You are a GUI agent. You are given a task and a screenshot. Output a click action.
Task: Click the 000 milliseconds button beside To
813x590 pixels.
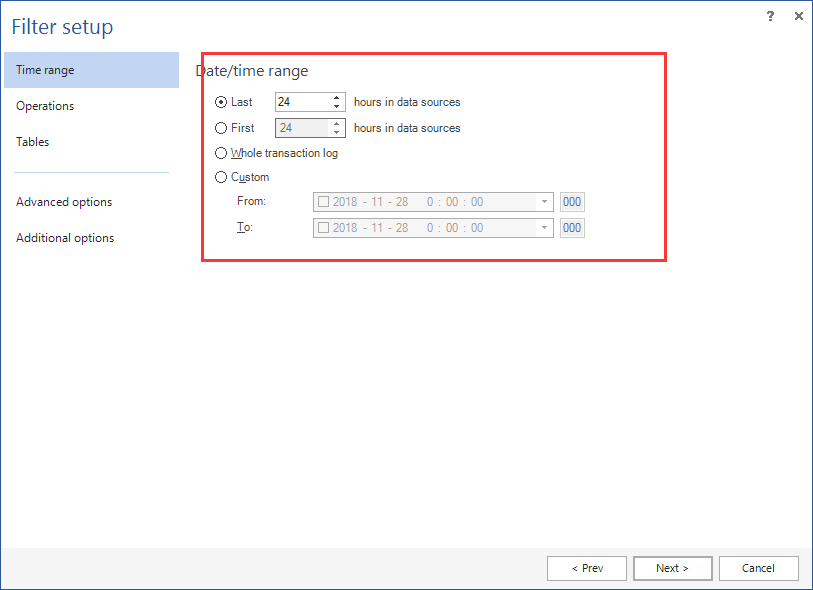click(571, 227)
